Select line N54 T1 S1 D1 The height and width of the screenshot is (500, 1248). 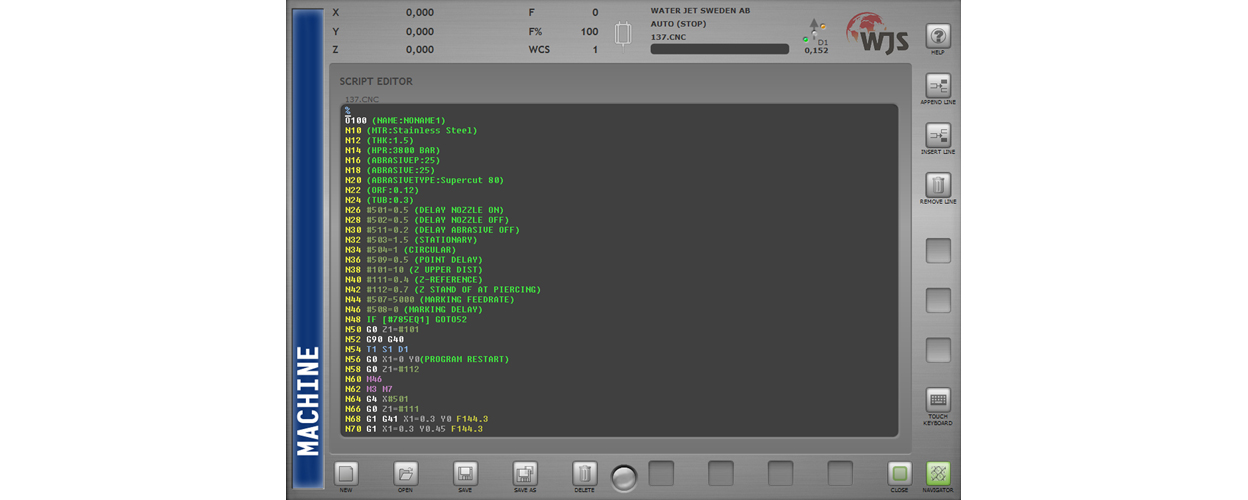(376, 349)
